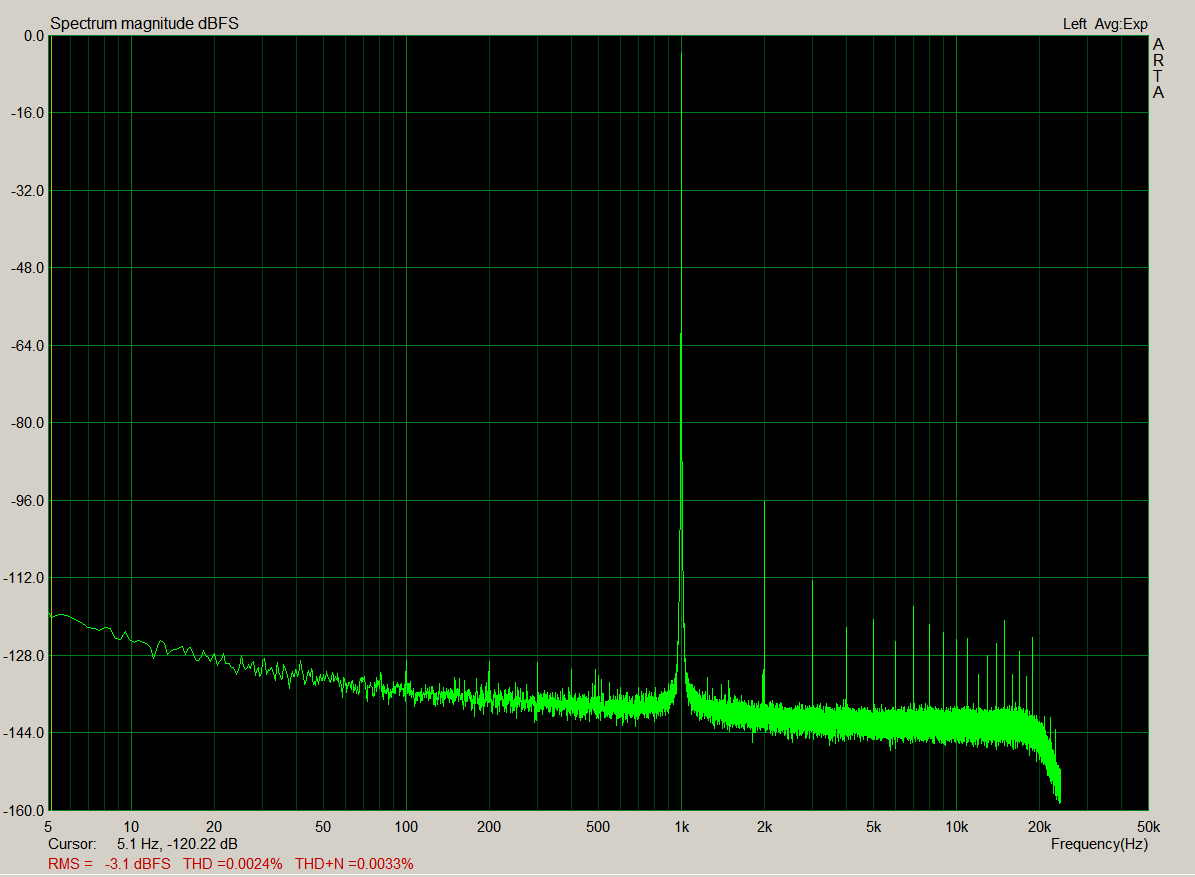Click the vertical ARTA logo text
The width and height of the screenshot is (1195, 877).
pyautogui.click(x=1158, y=69)
